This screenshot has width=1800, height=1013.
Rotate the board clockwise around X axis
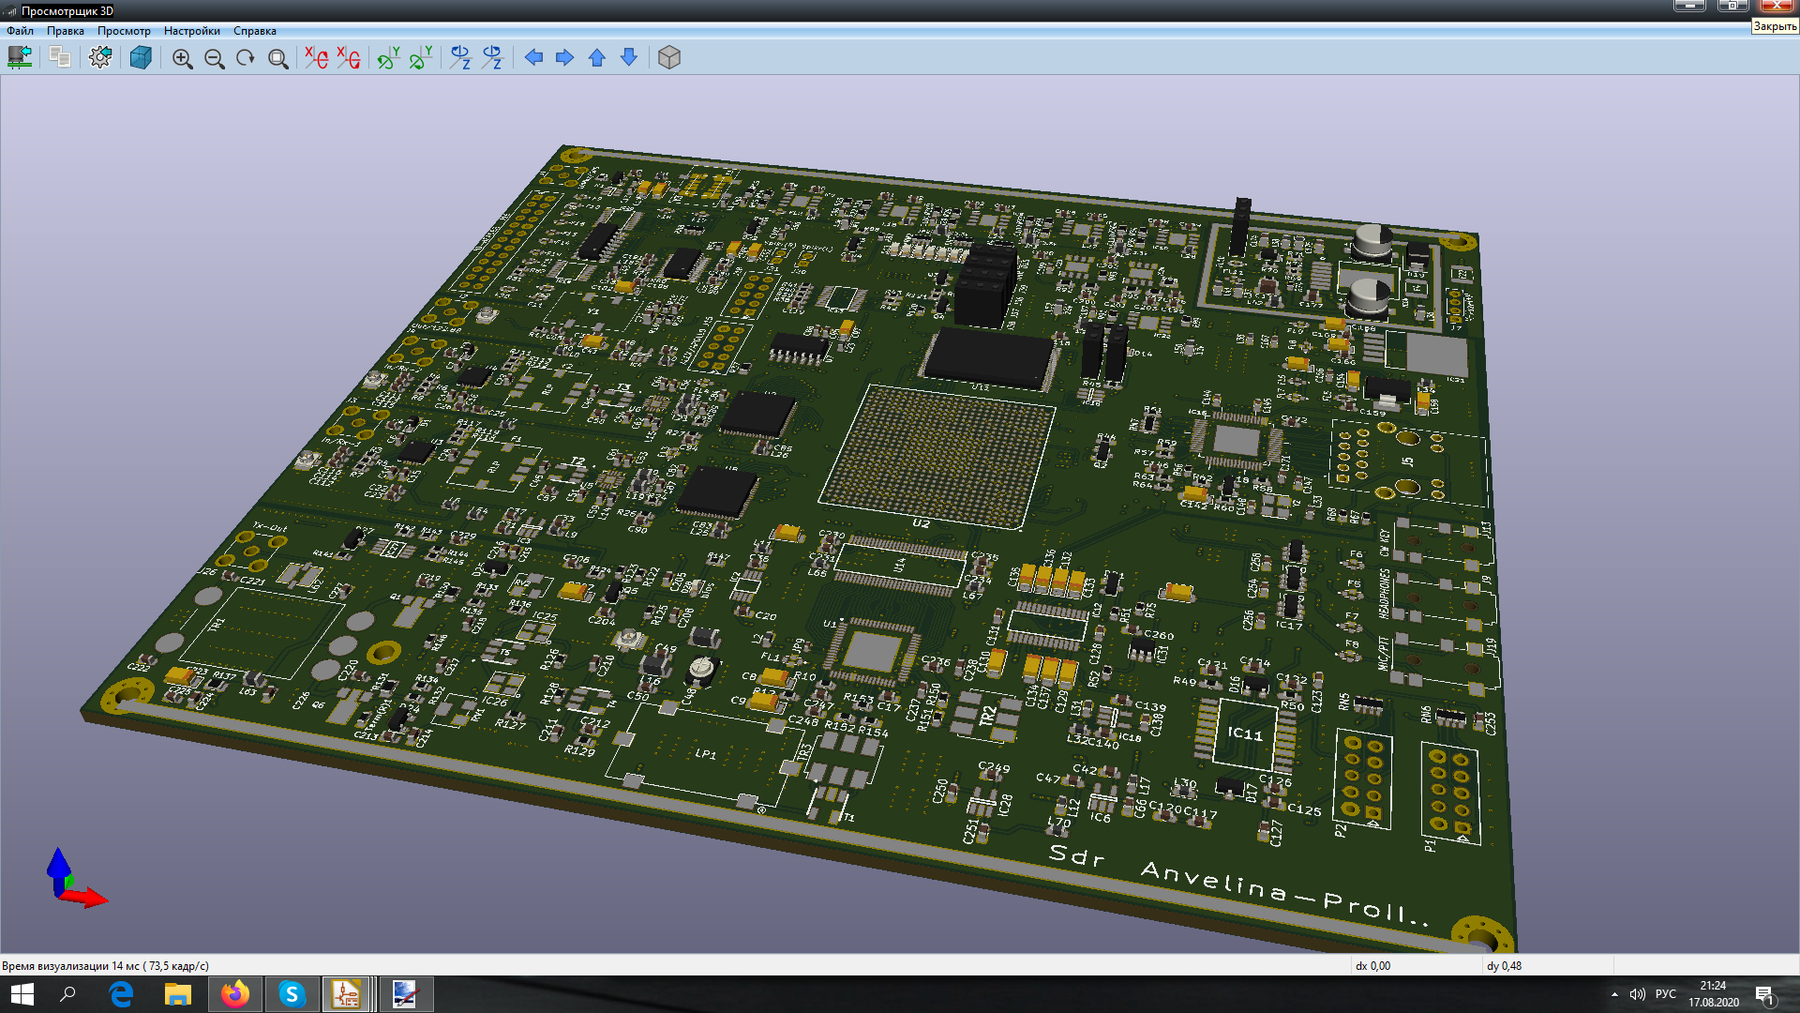pos(317,57)
